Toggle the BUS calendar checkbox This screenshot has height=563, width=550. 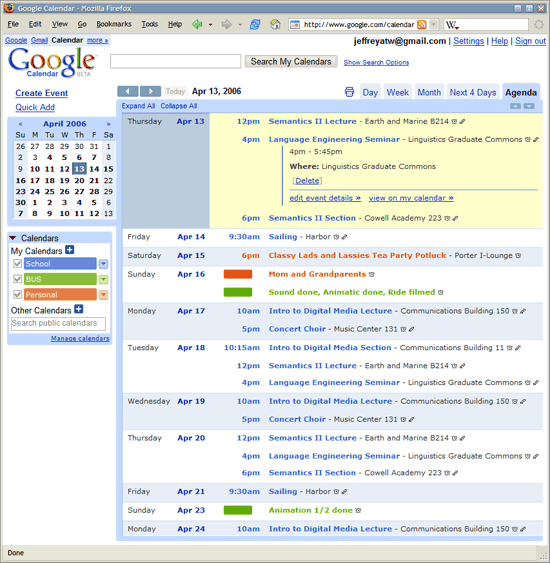(x=17, y=279)
